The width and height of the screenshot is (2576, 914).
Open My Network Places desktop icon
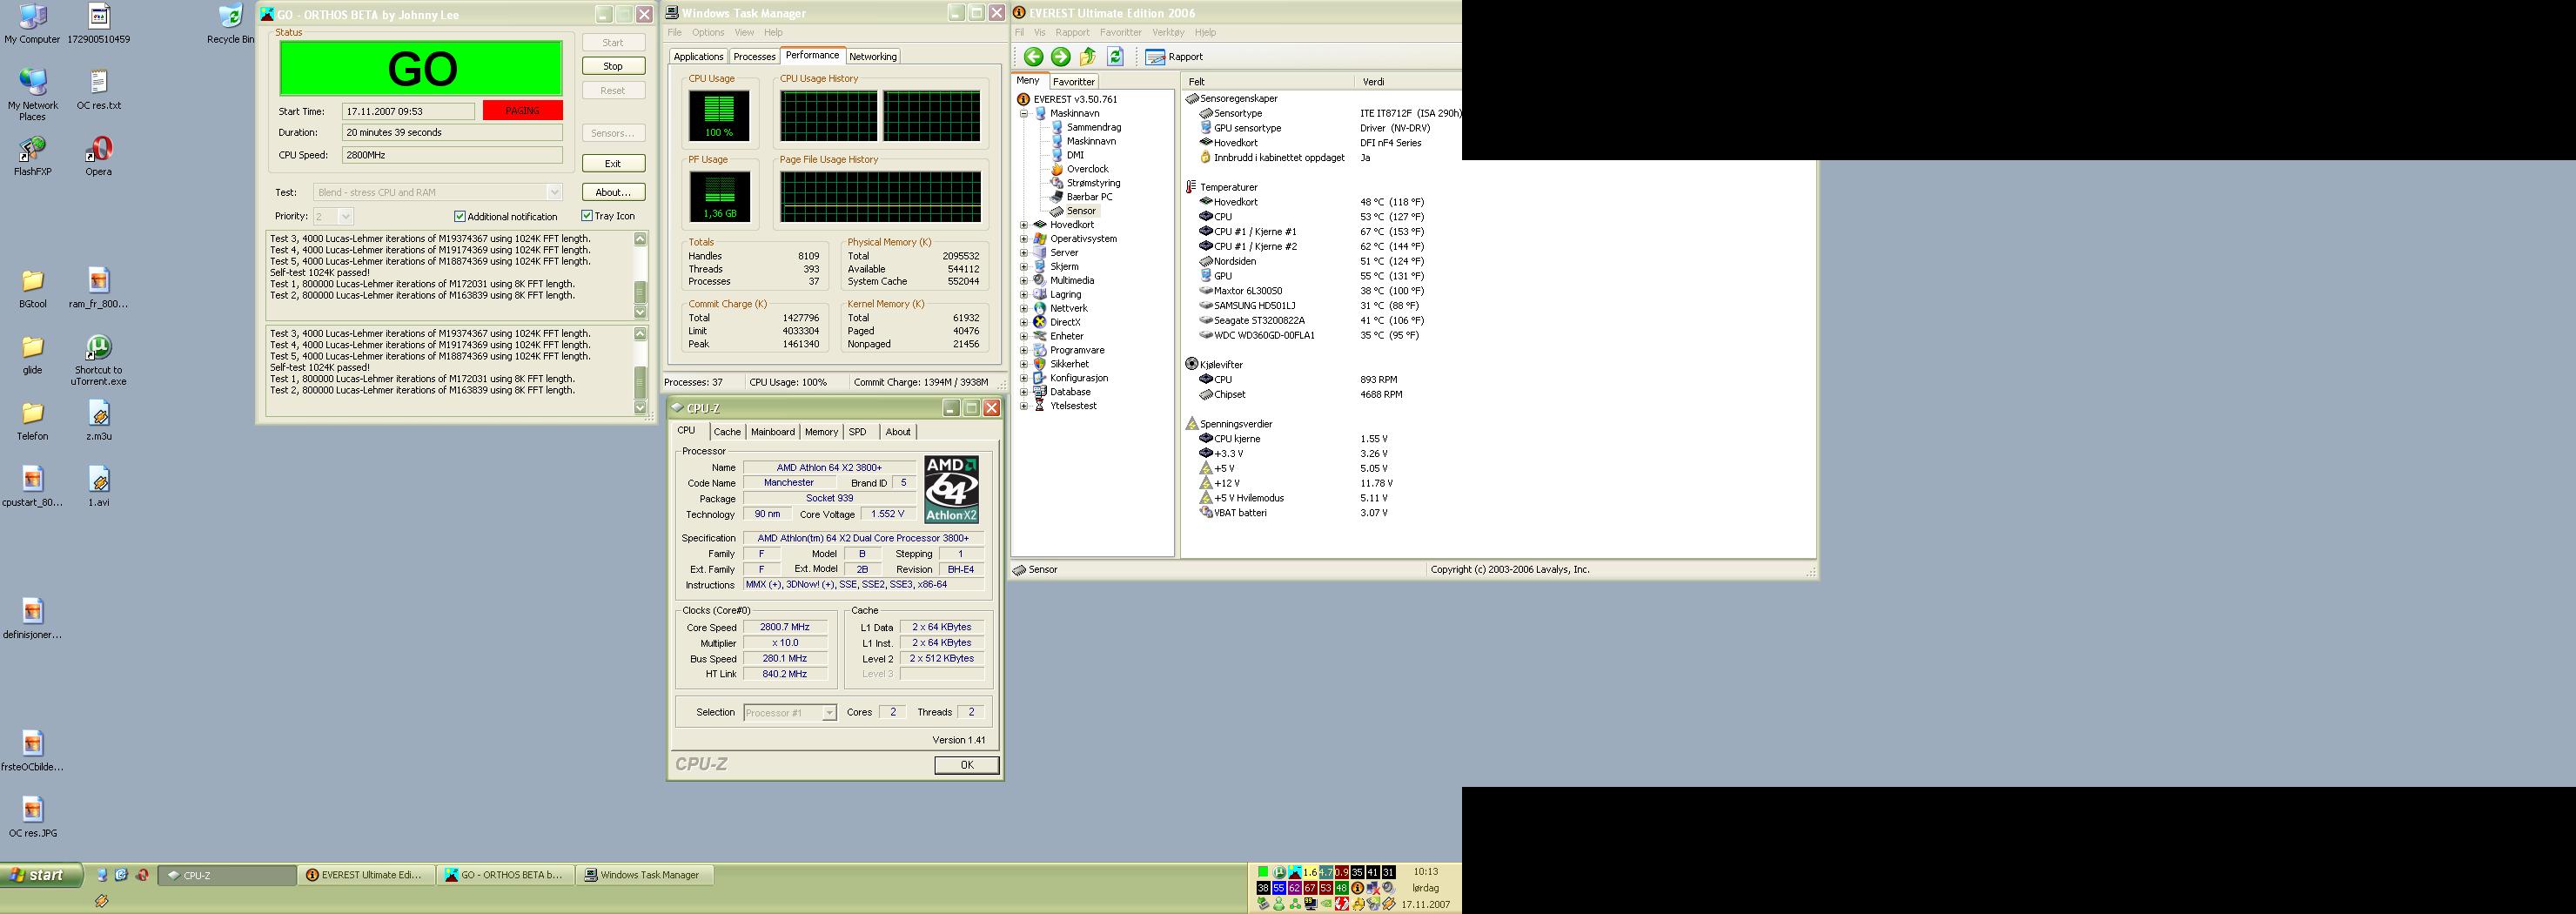[32, 95]
